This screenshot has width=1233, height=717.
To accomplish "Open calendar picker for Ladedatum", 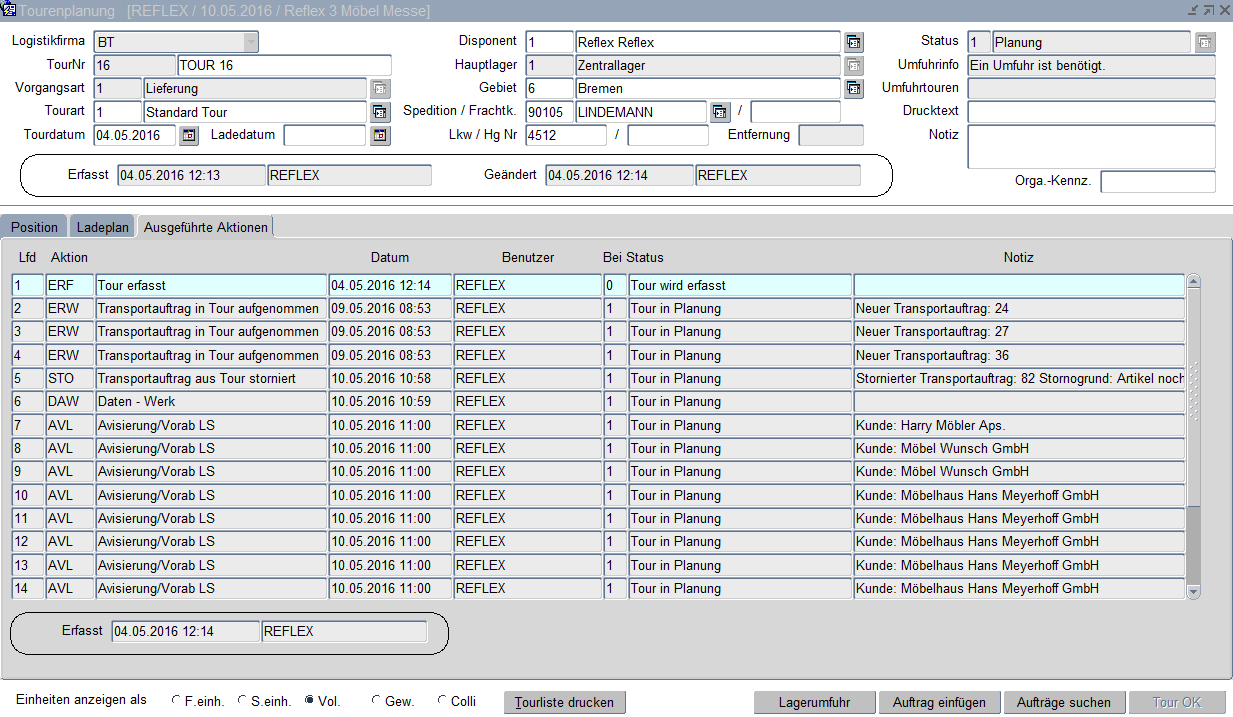I will pyautogui.click(x=380, y=135).
